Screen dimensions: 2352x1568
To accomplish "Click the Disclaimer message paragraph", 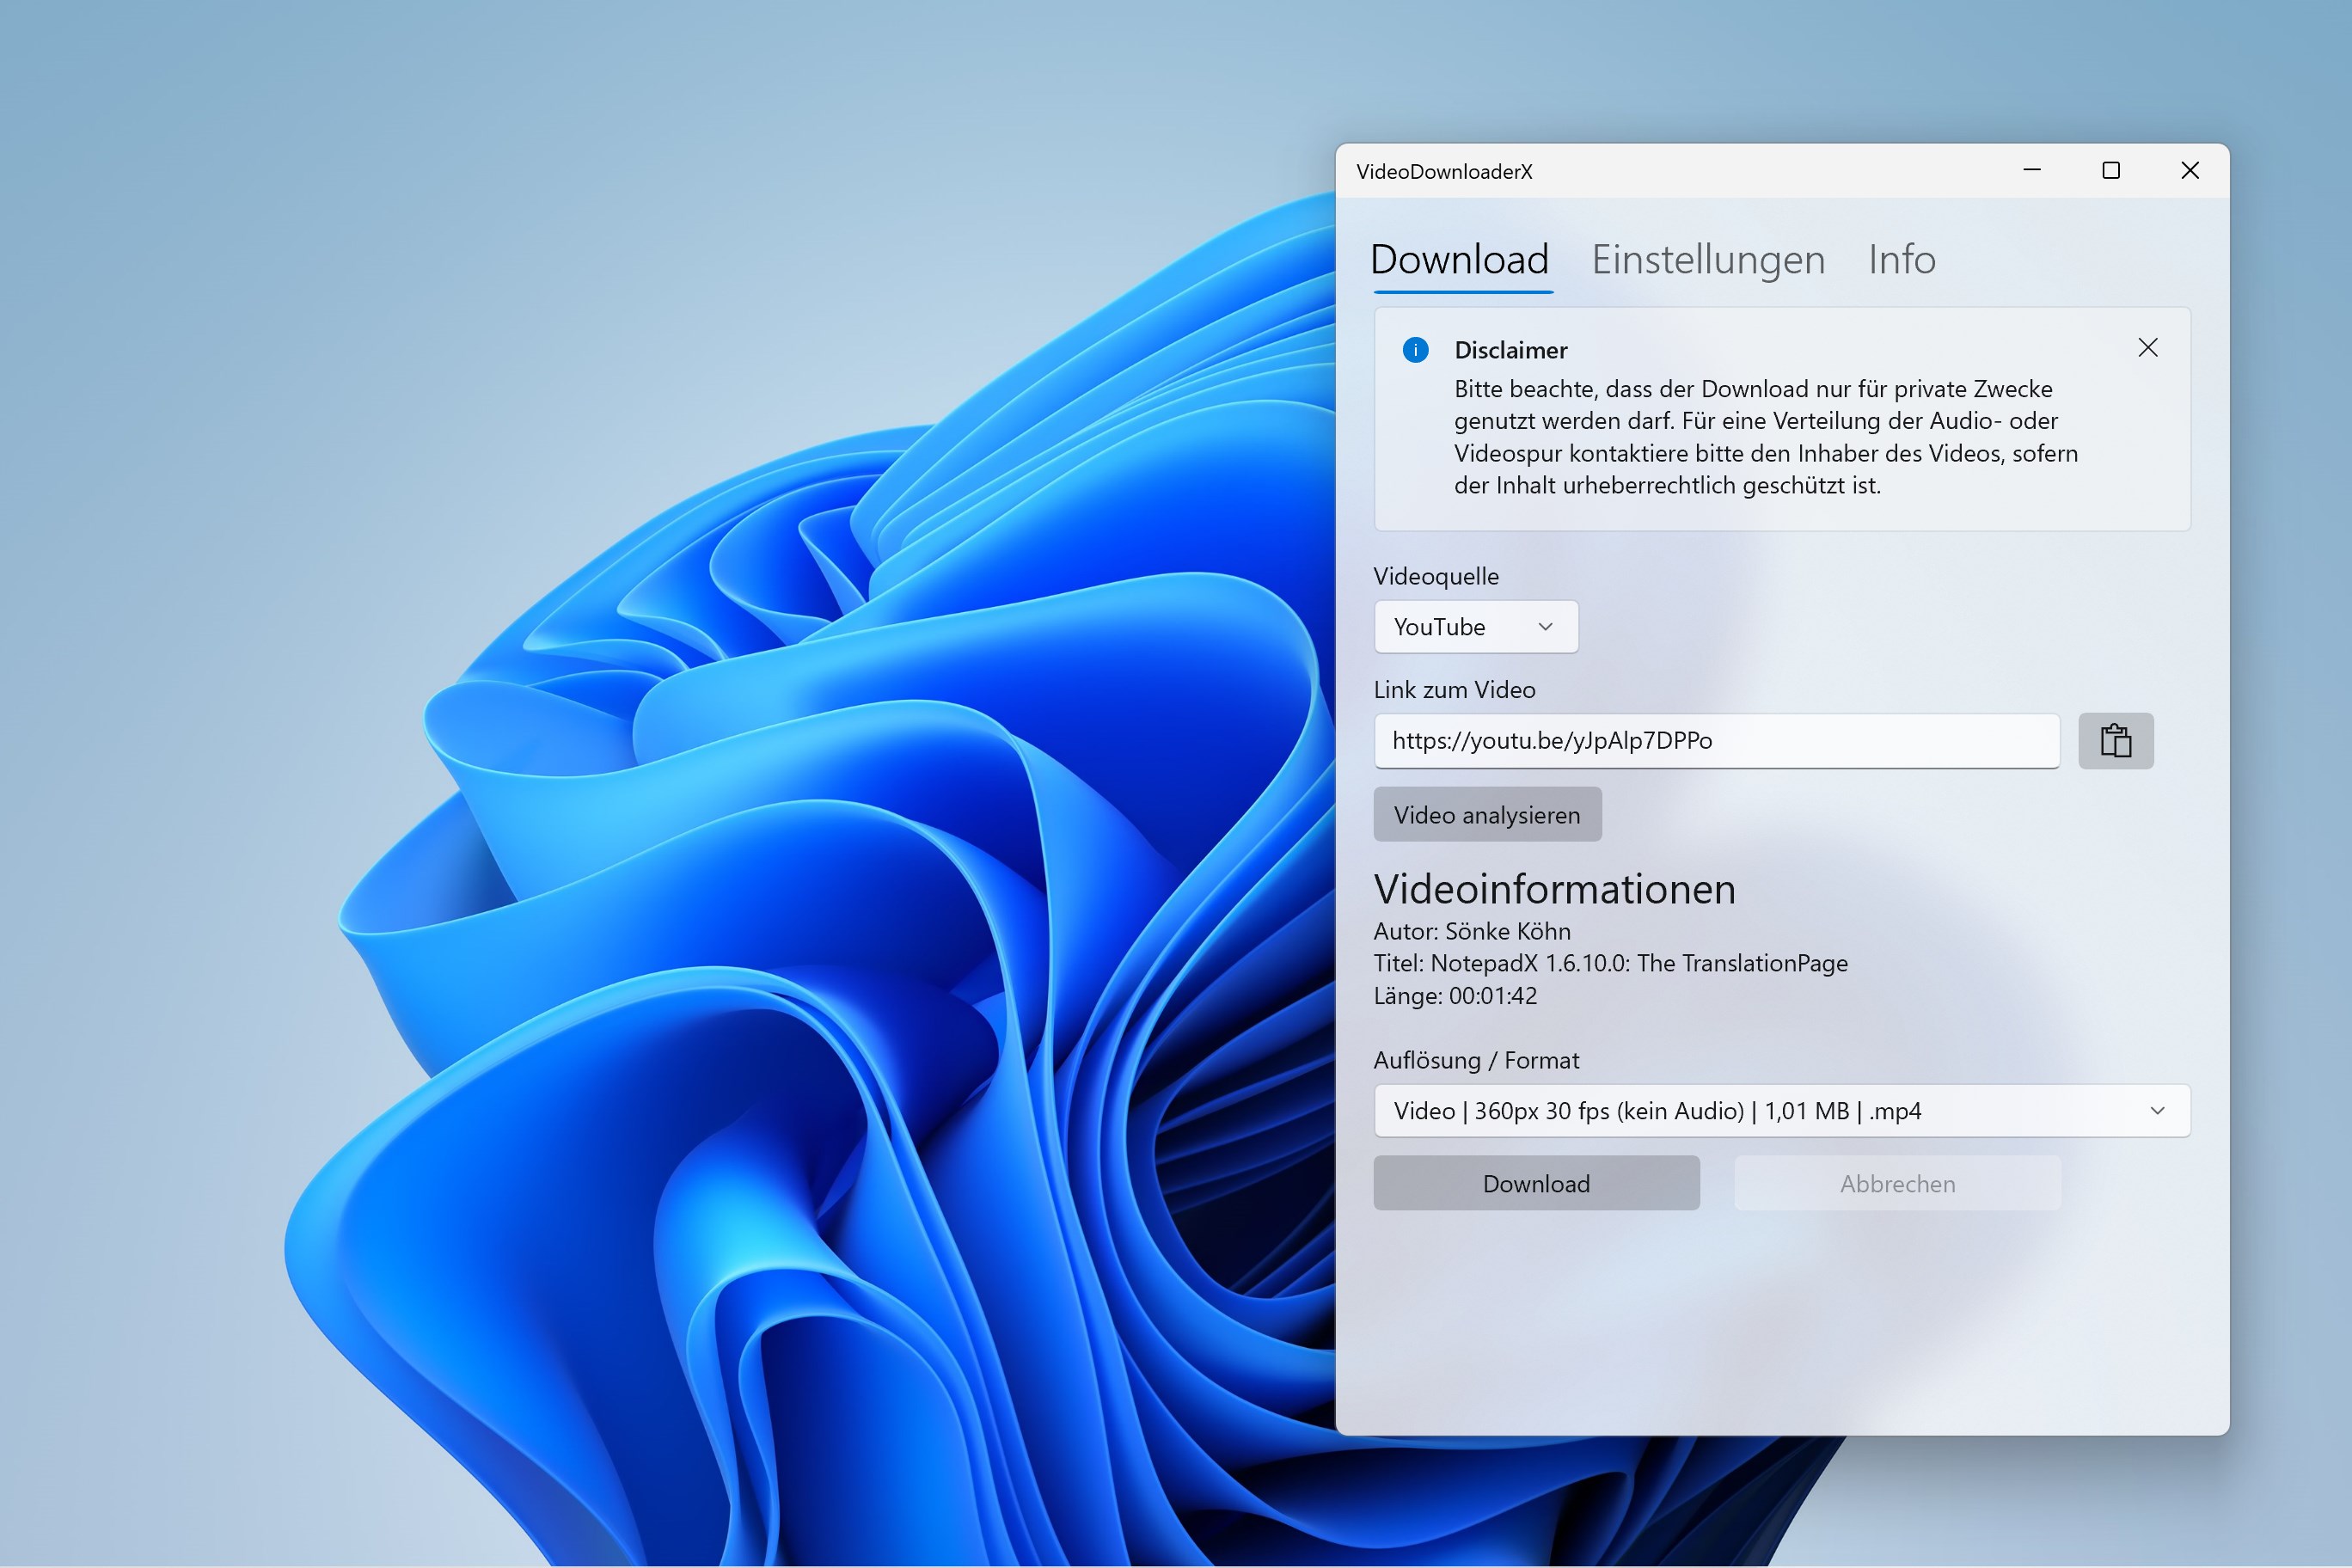I will coord(1765,437).
